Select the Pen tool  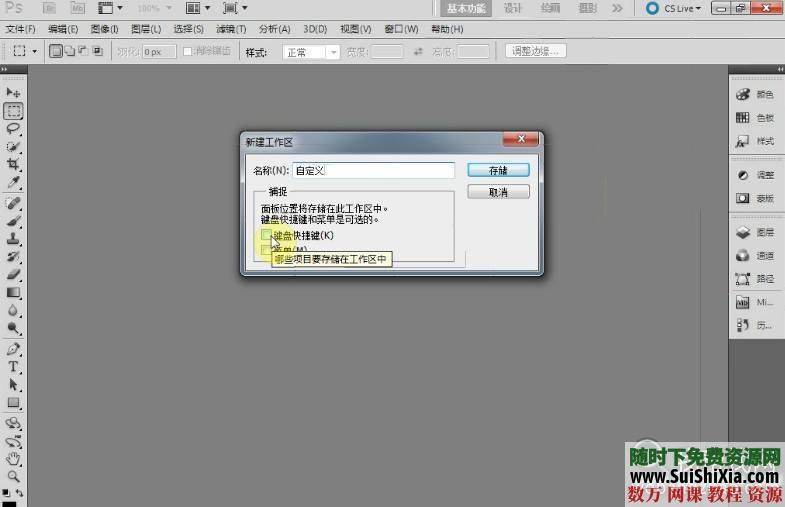coord(13,349)
